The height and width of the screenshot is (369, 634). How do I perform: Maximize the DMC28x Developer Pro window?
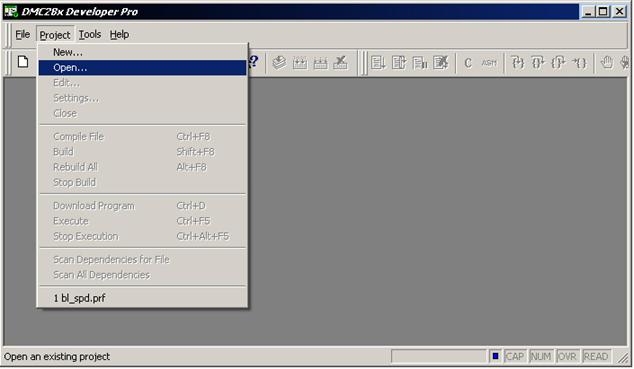click(603, 11)
